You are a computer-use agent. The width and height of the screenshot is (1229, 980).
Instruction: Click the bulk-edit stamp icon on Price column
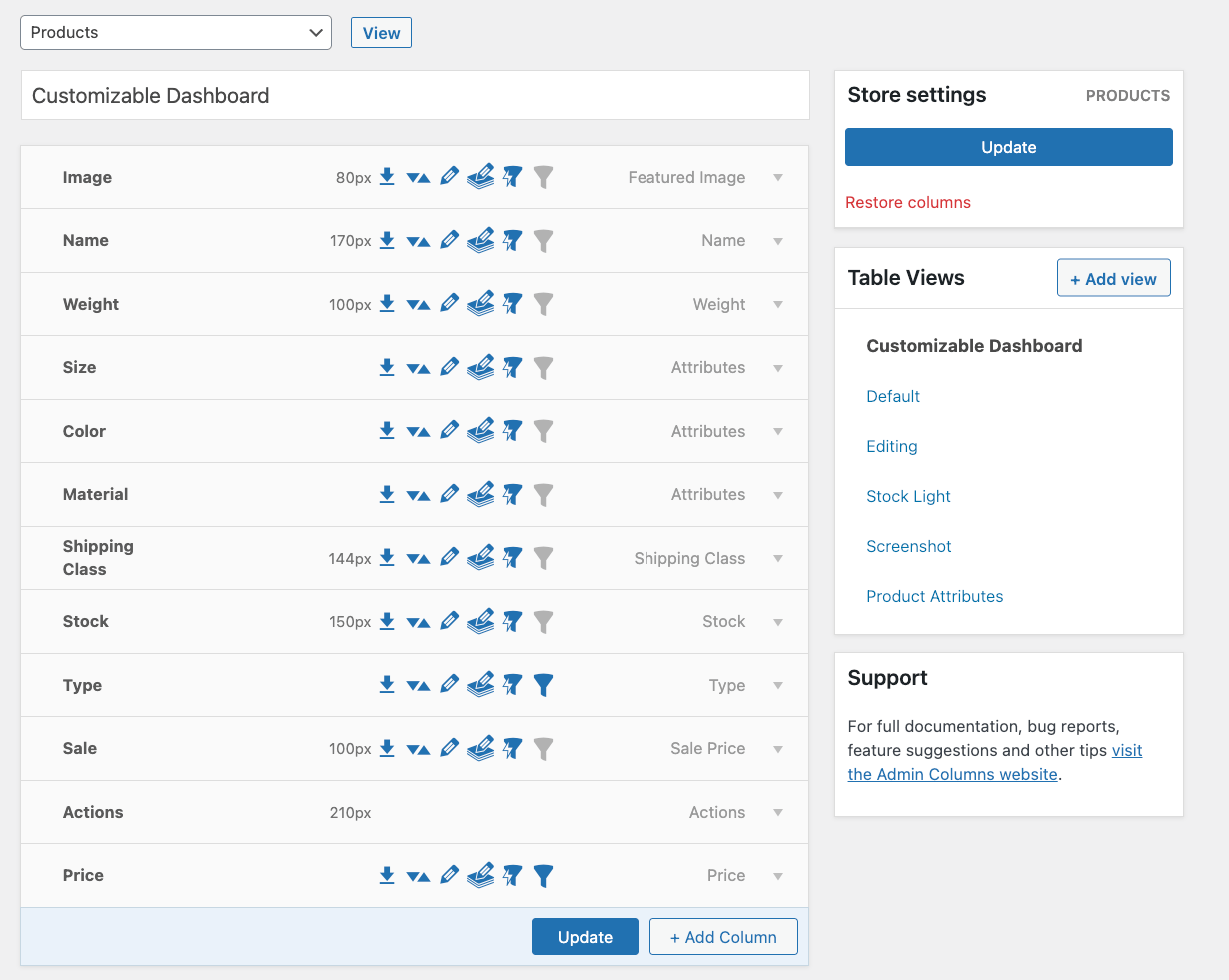pyautogui.click(x=481, y=875)
